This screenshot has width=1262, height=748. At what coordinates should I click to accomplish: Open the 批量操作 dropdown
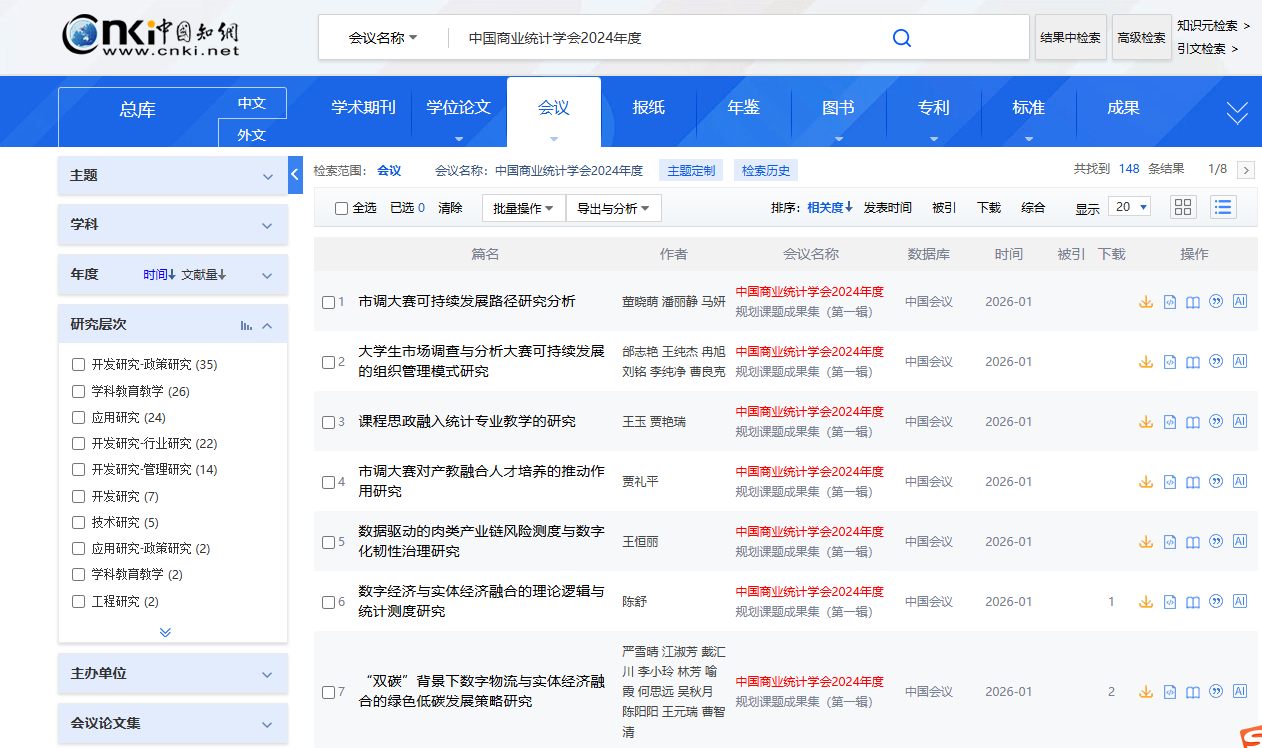tap(522, 207)
